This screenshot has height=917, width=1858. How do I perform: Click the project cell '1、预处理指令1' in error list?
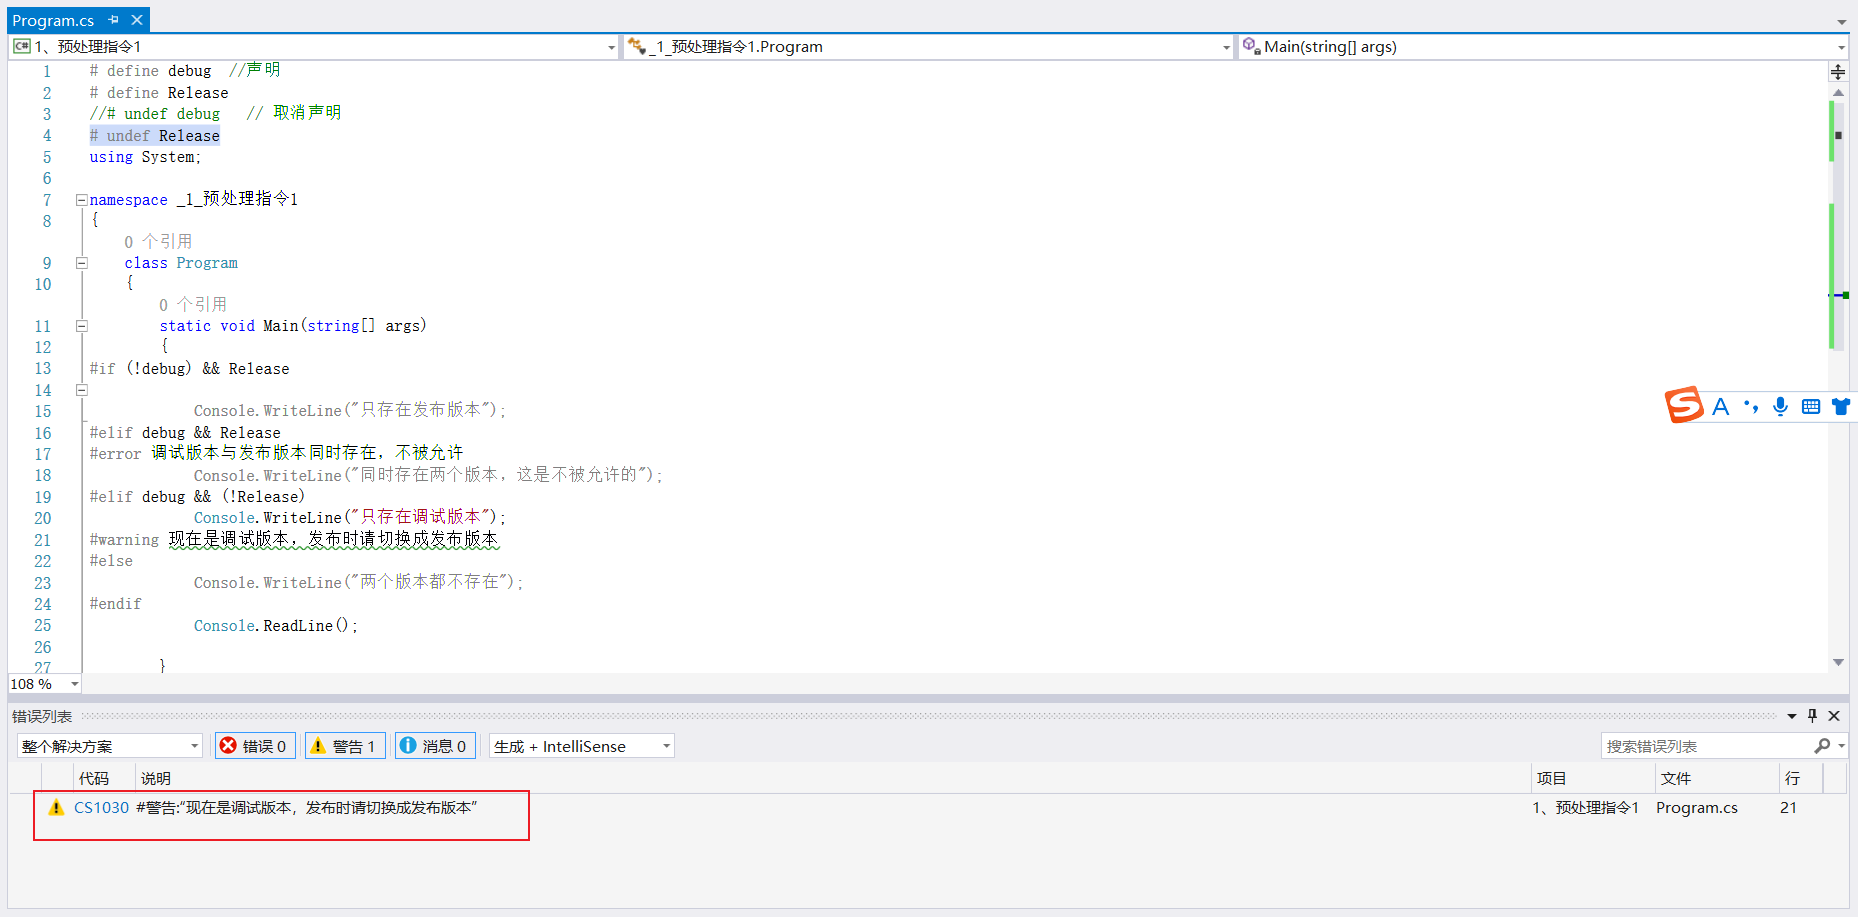click(x=1586, y=808)
